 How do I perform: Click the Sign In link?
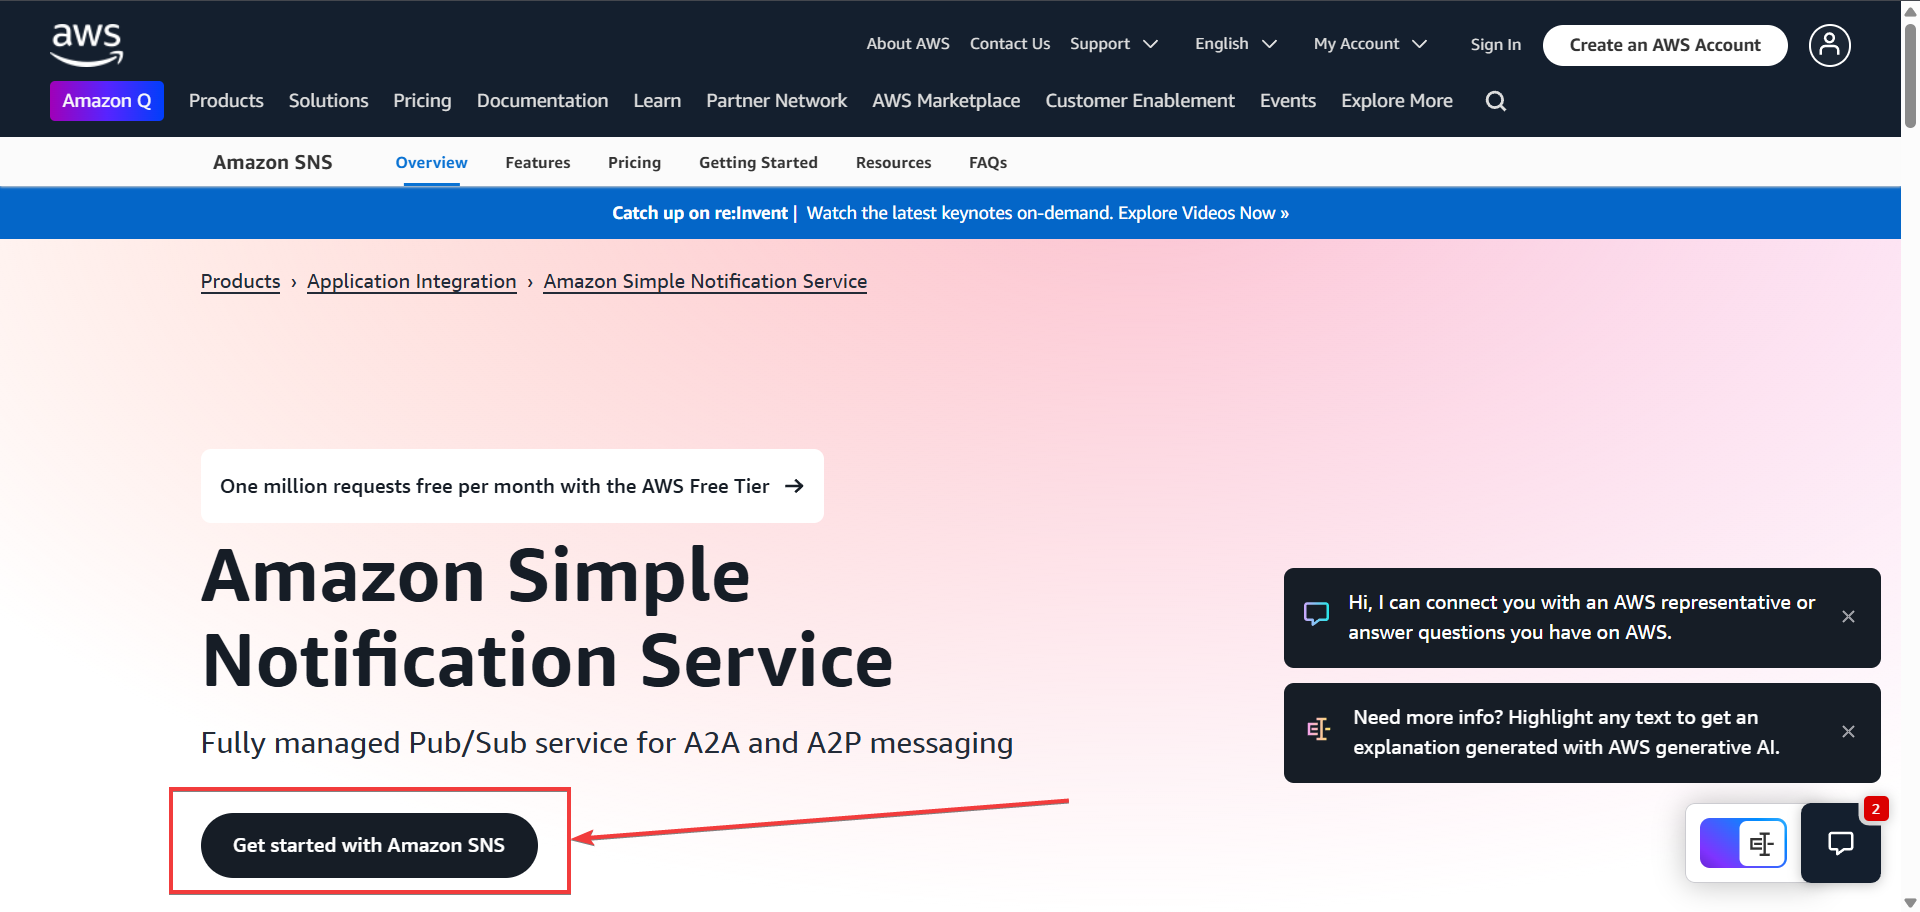[1495, 44]
